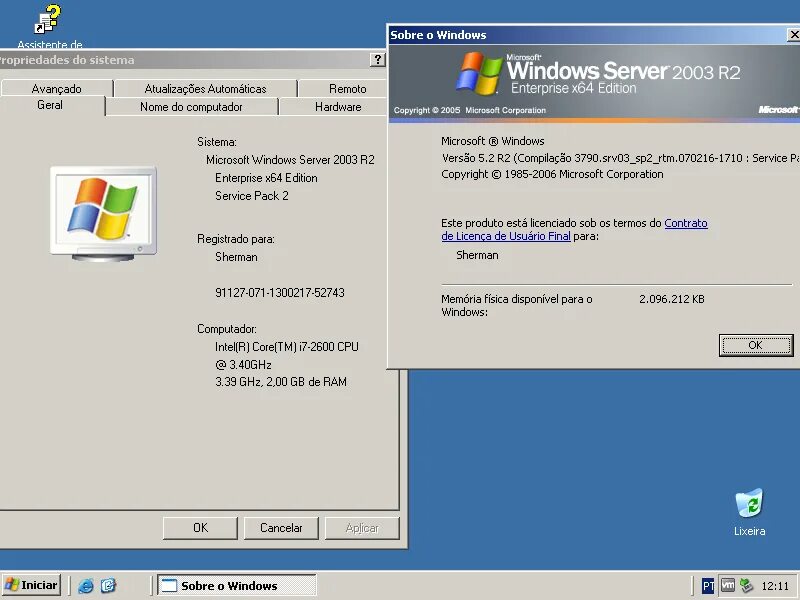This screenshot has width=800, height=600.
Task: Click the network tray icon next to clock
Action: tap(746, 585)
